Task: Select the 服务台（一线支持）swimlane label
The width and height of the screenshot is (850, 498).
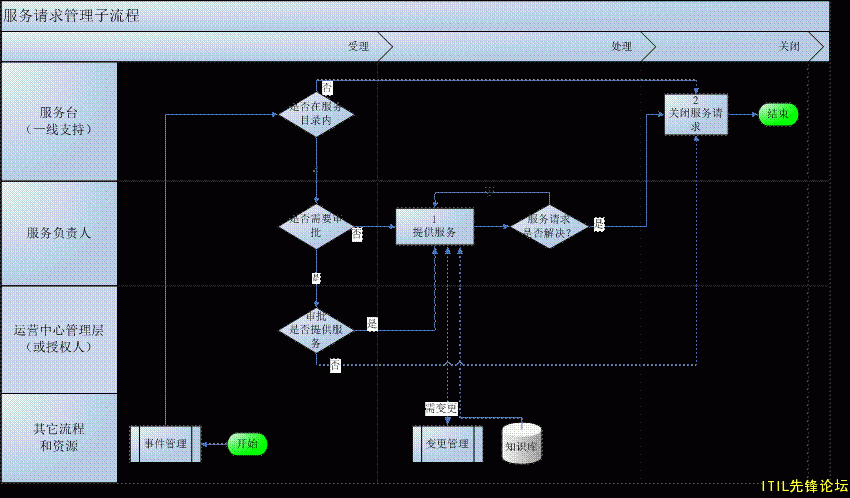Action: tap(59, 121)
